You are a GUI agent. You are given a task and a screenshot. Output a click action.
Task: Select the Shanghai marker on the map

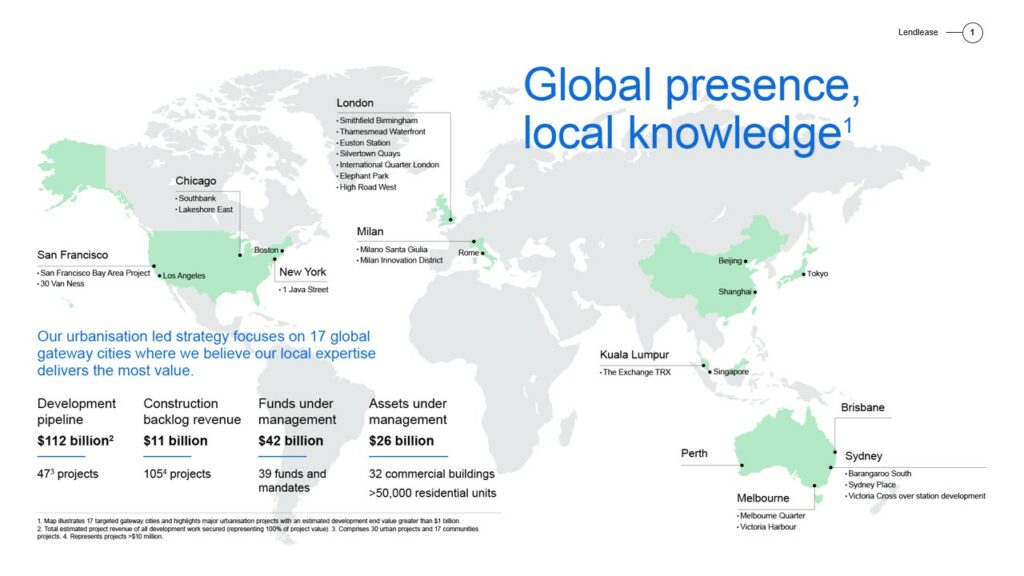point(755,292)
